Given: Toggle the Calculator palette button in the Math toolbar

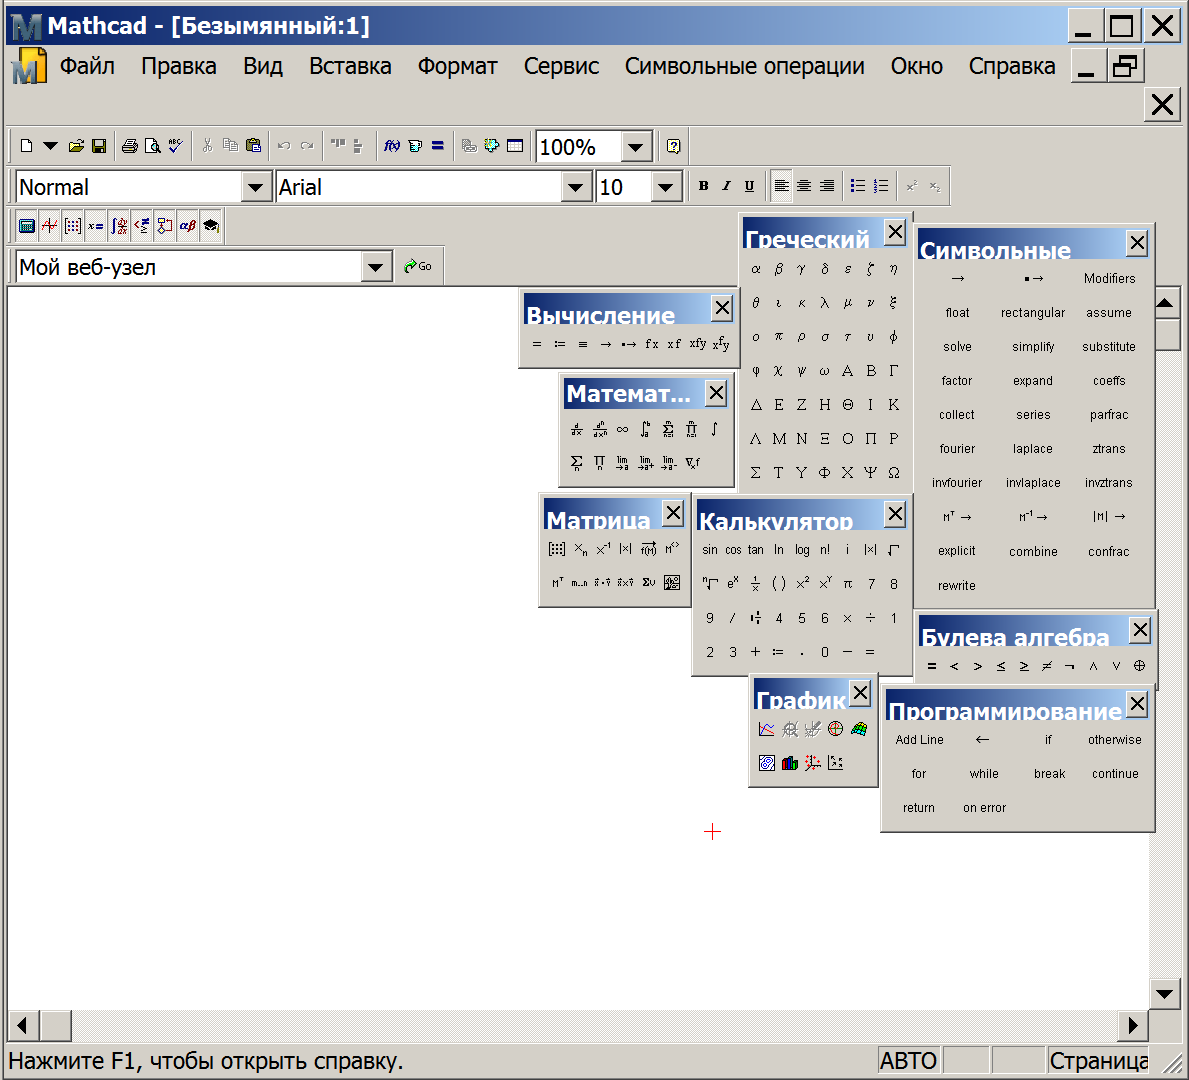Looking at the screenshot, I should pos(27,225).
